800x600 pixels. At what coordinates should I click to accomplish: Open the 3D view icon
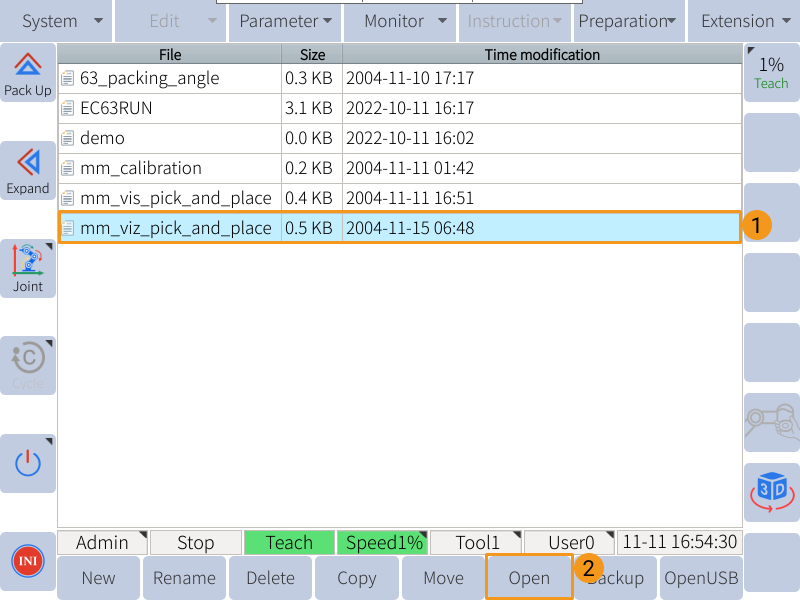pos(772,492)
